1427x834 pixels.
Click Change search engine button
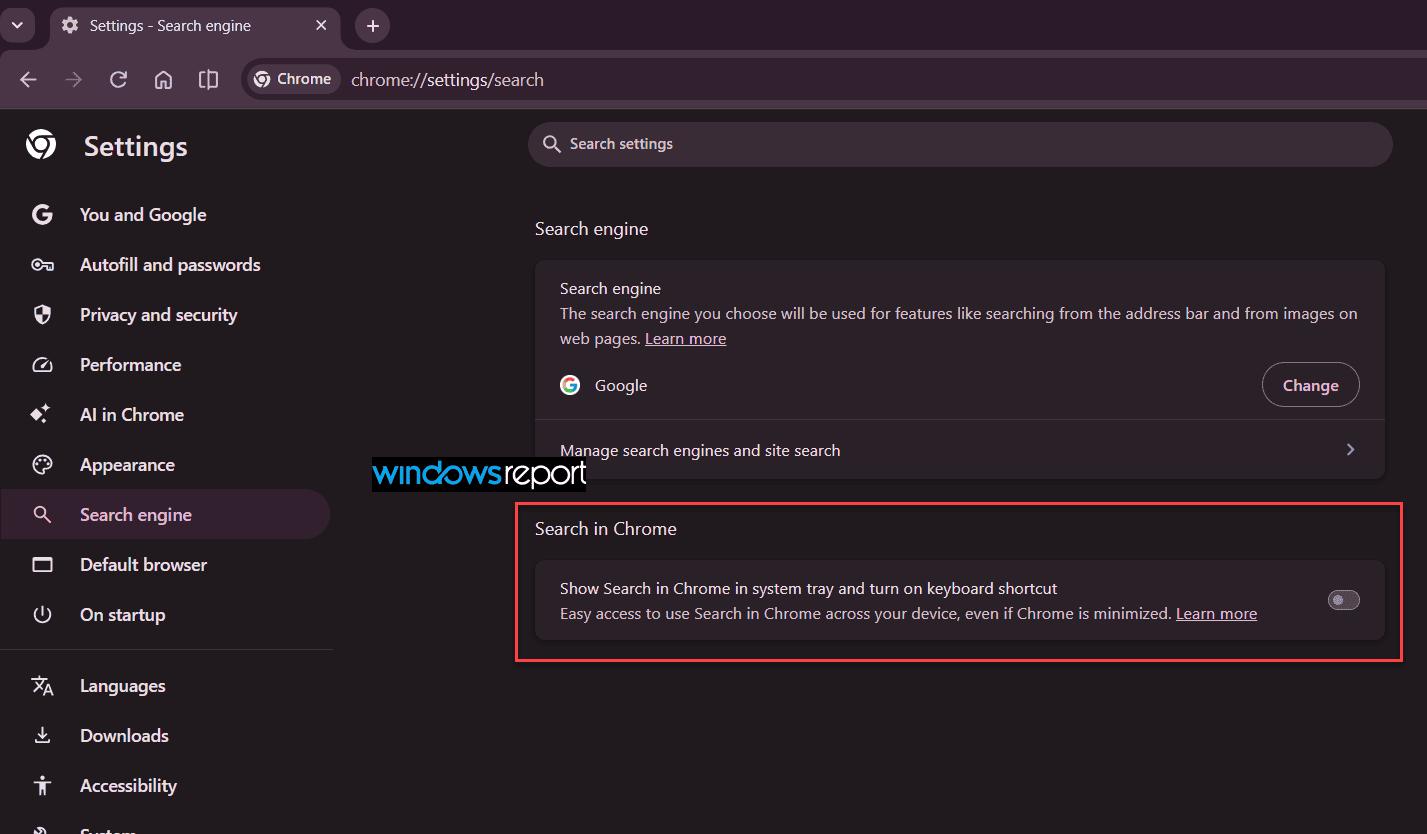tap(1310, 385)
